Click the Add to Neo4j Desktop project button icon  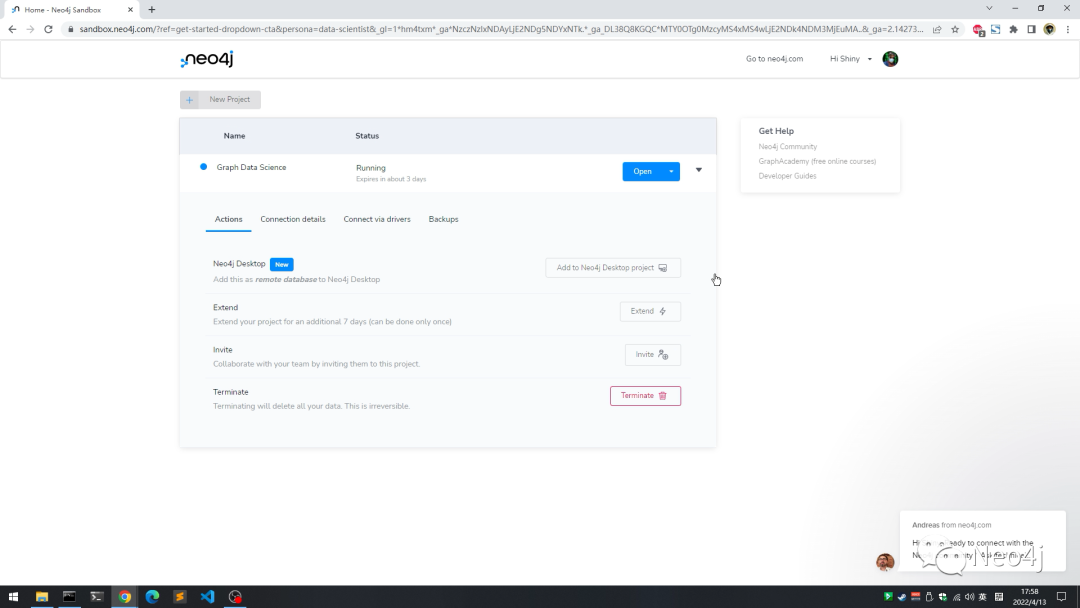coord(663,267)
